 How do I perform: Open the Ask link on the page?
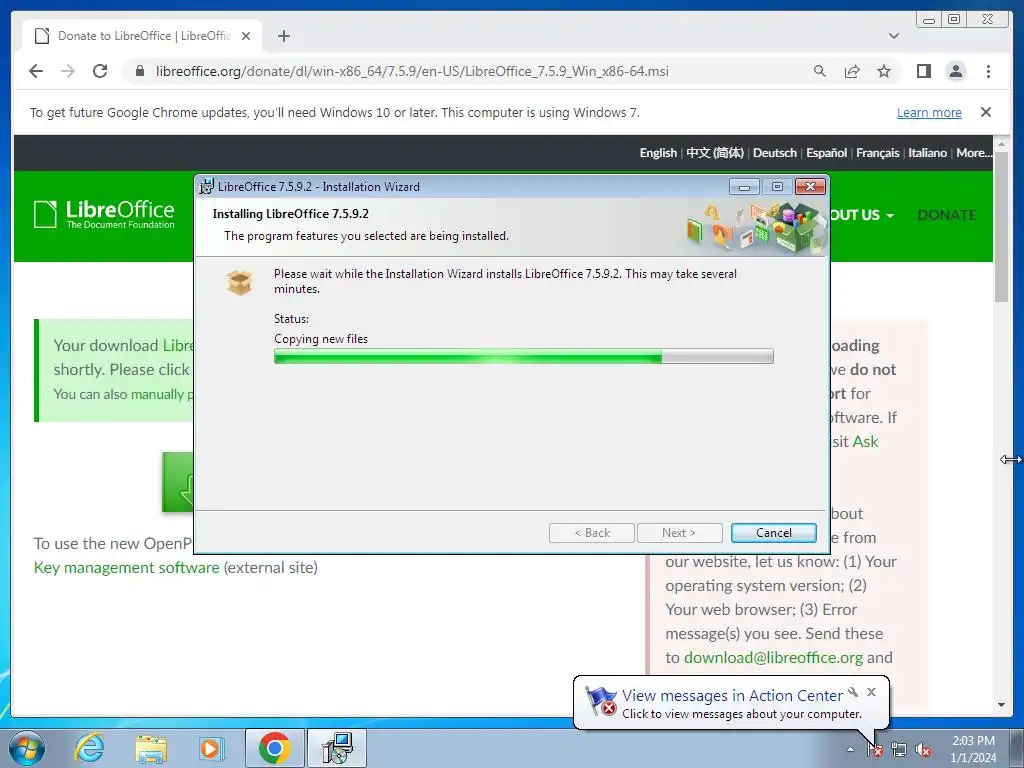(x=865, y=441)
